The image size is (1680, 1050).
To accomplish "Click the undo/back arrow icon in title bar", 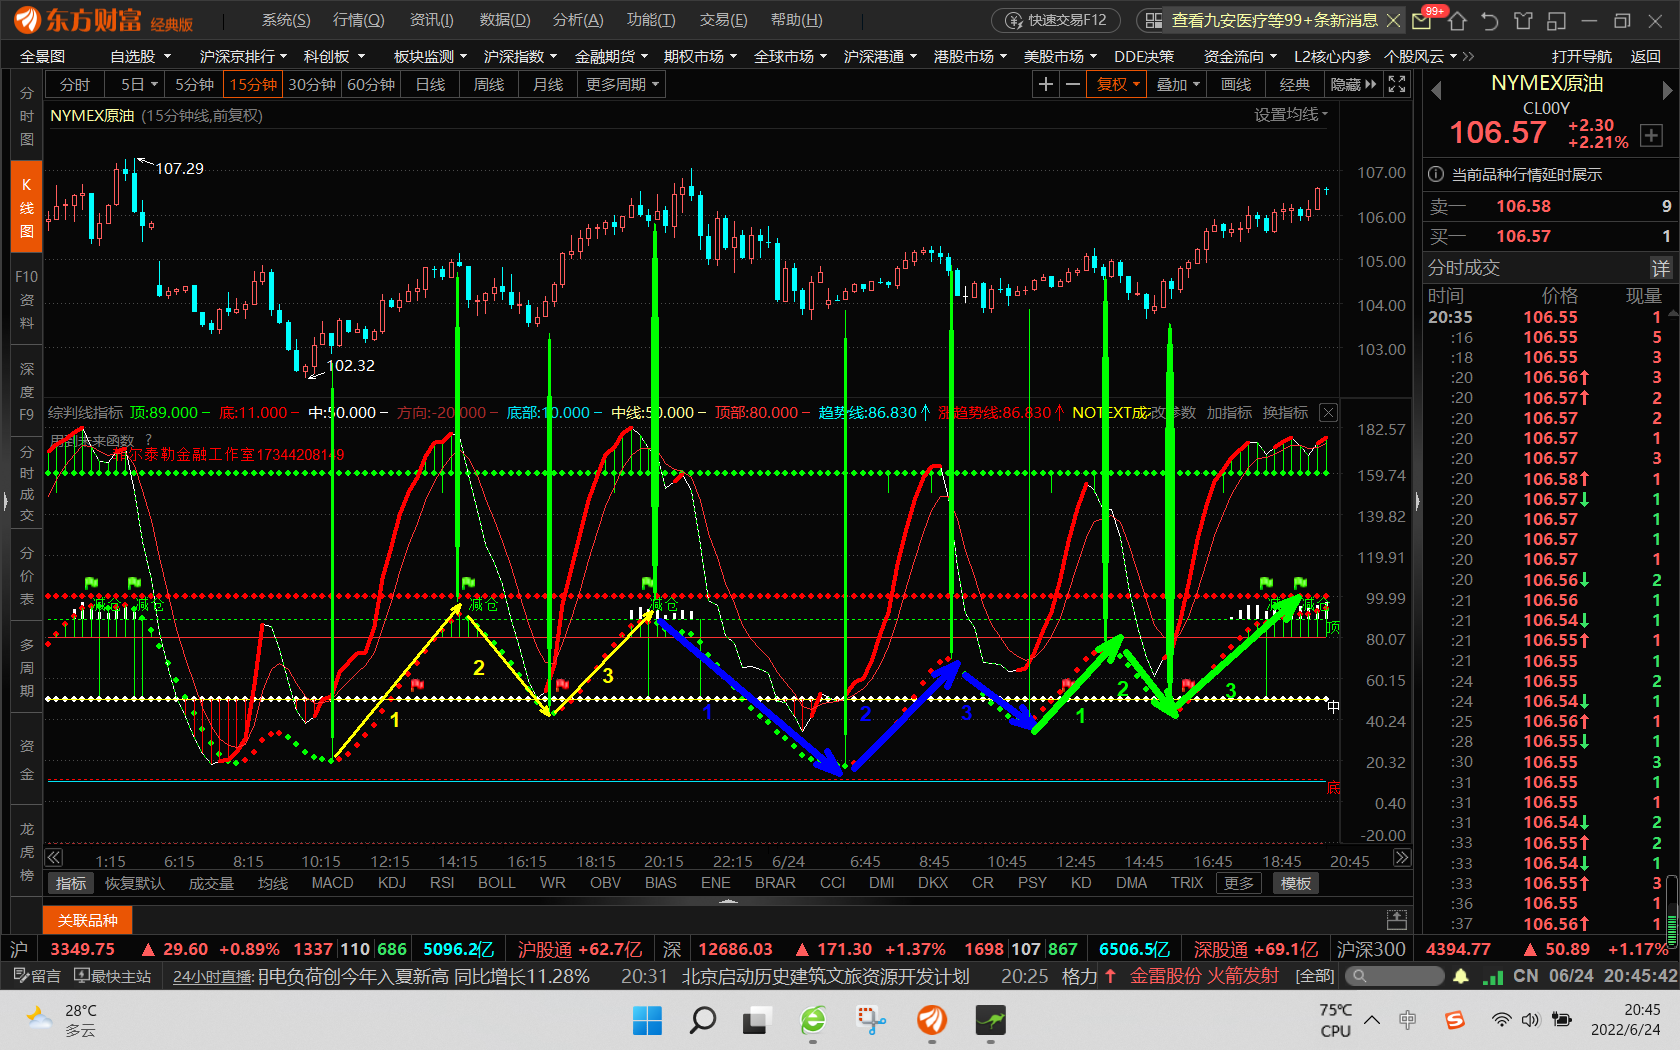I will tap(1490, 21).
